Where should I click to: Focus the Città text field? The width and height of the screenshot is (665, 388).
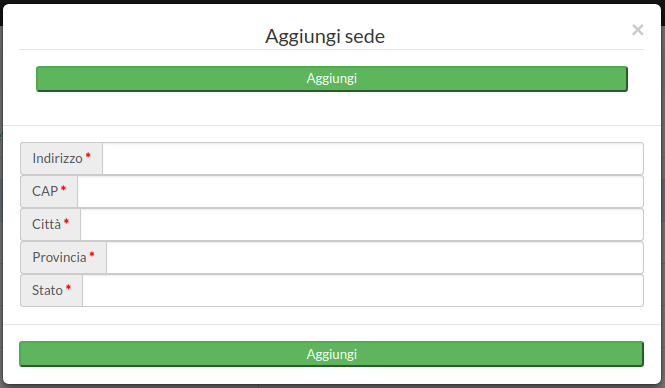(x=362, y=224)
